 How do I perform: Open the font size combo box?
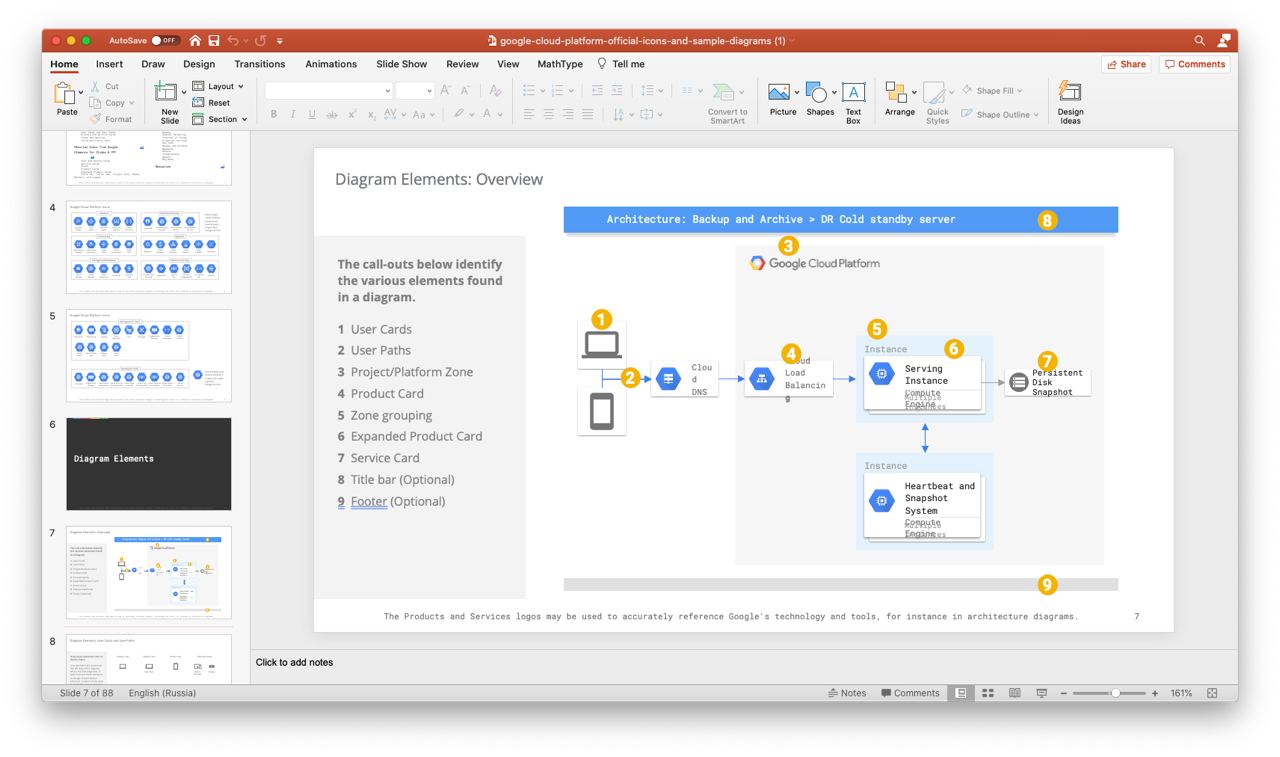[x=414, y=90]
